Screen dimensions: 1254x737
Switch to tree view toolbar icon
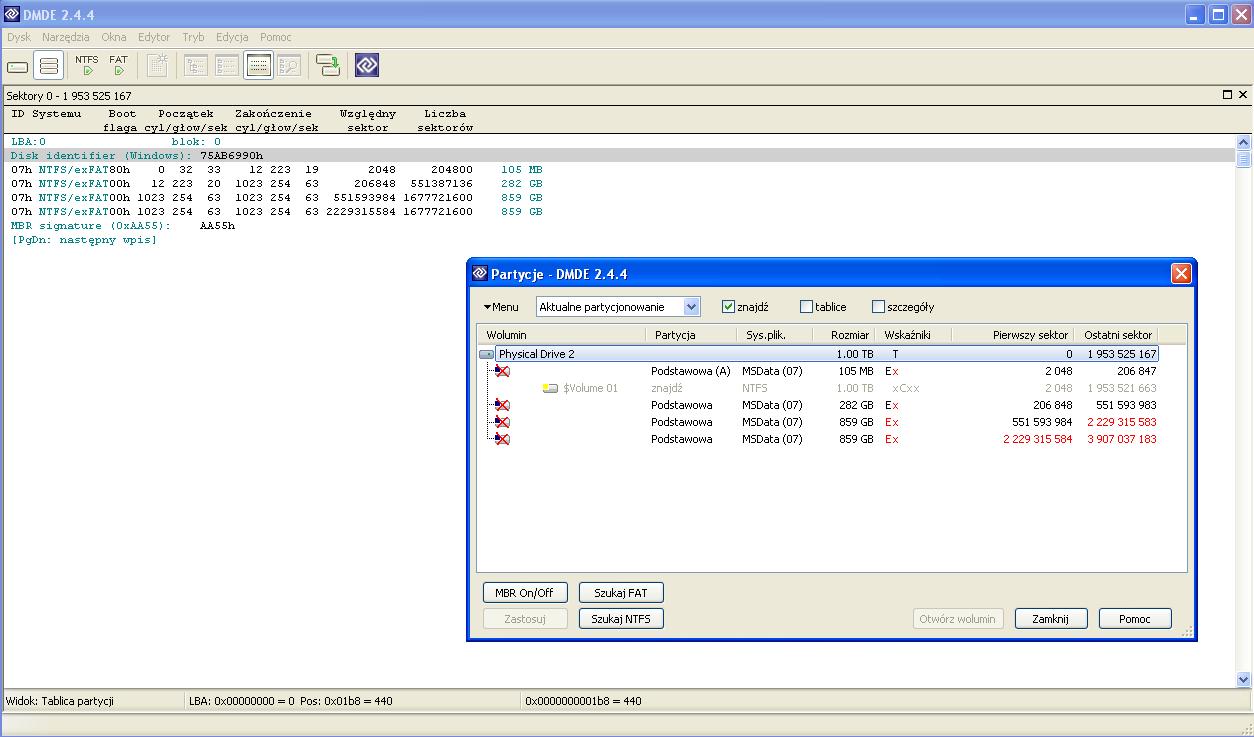[x=195, y=66]
